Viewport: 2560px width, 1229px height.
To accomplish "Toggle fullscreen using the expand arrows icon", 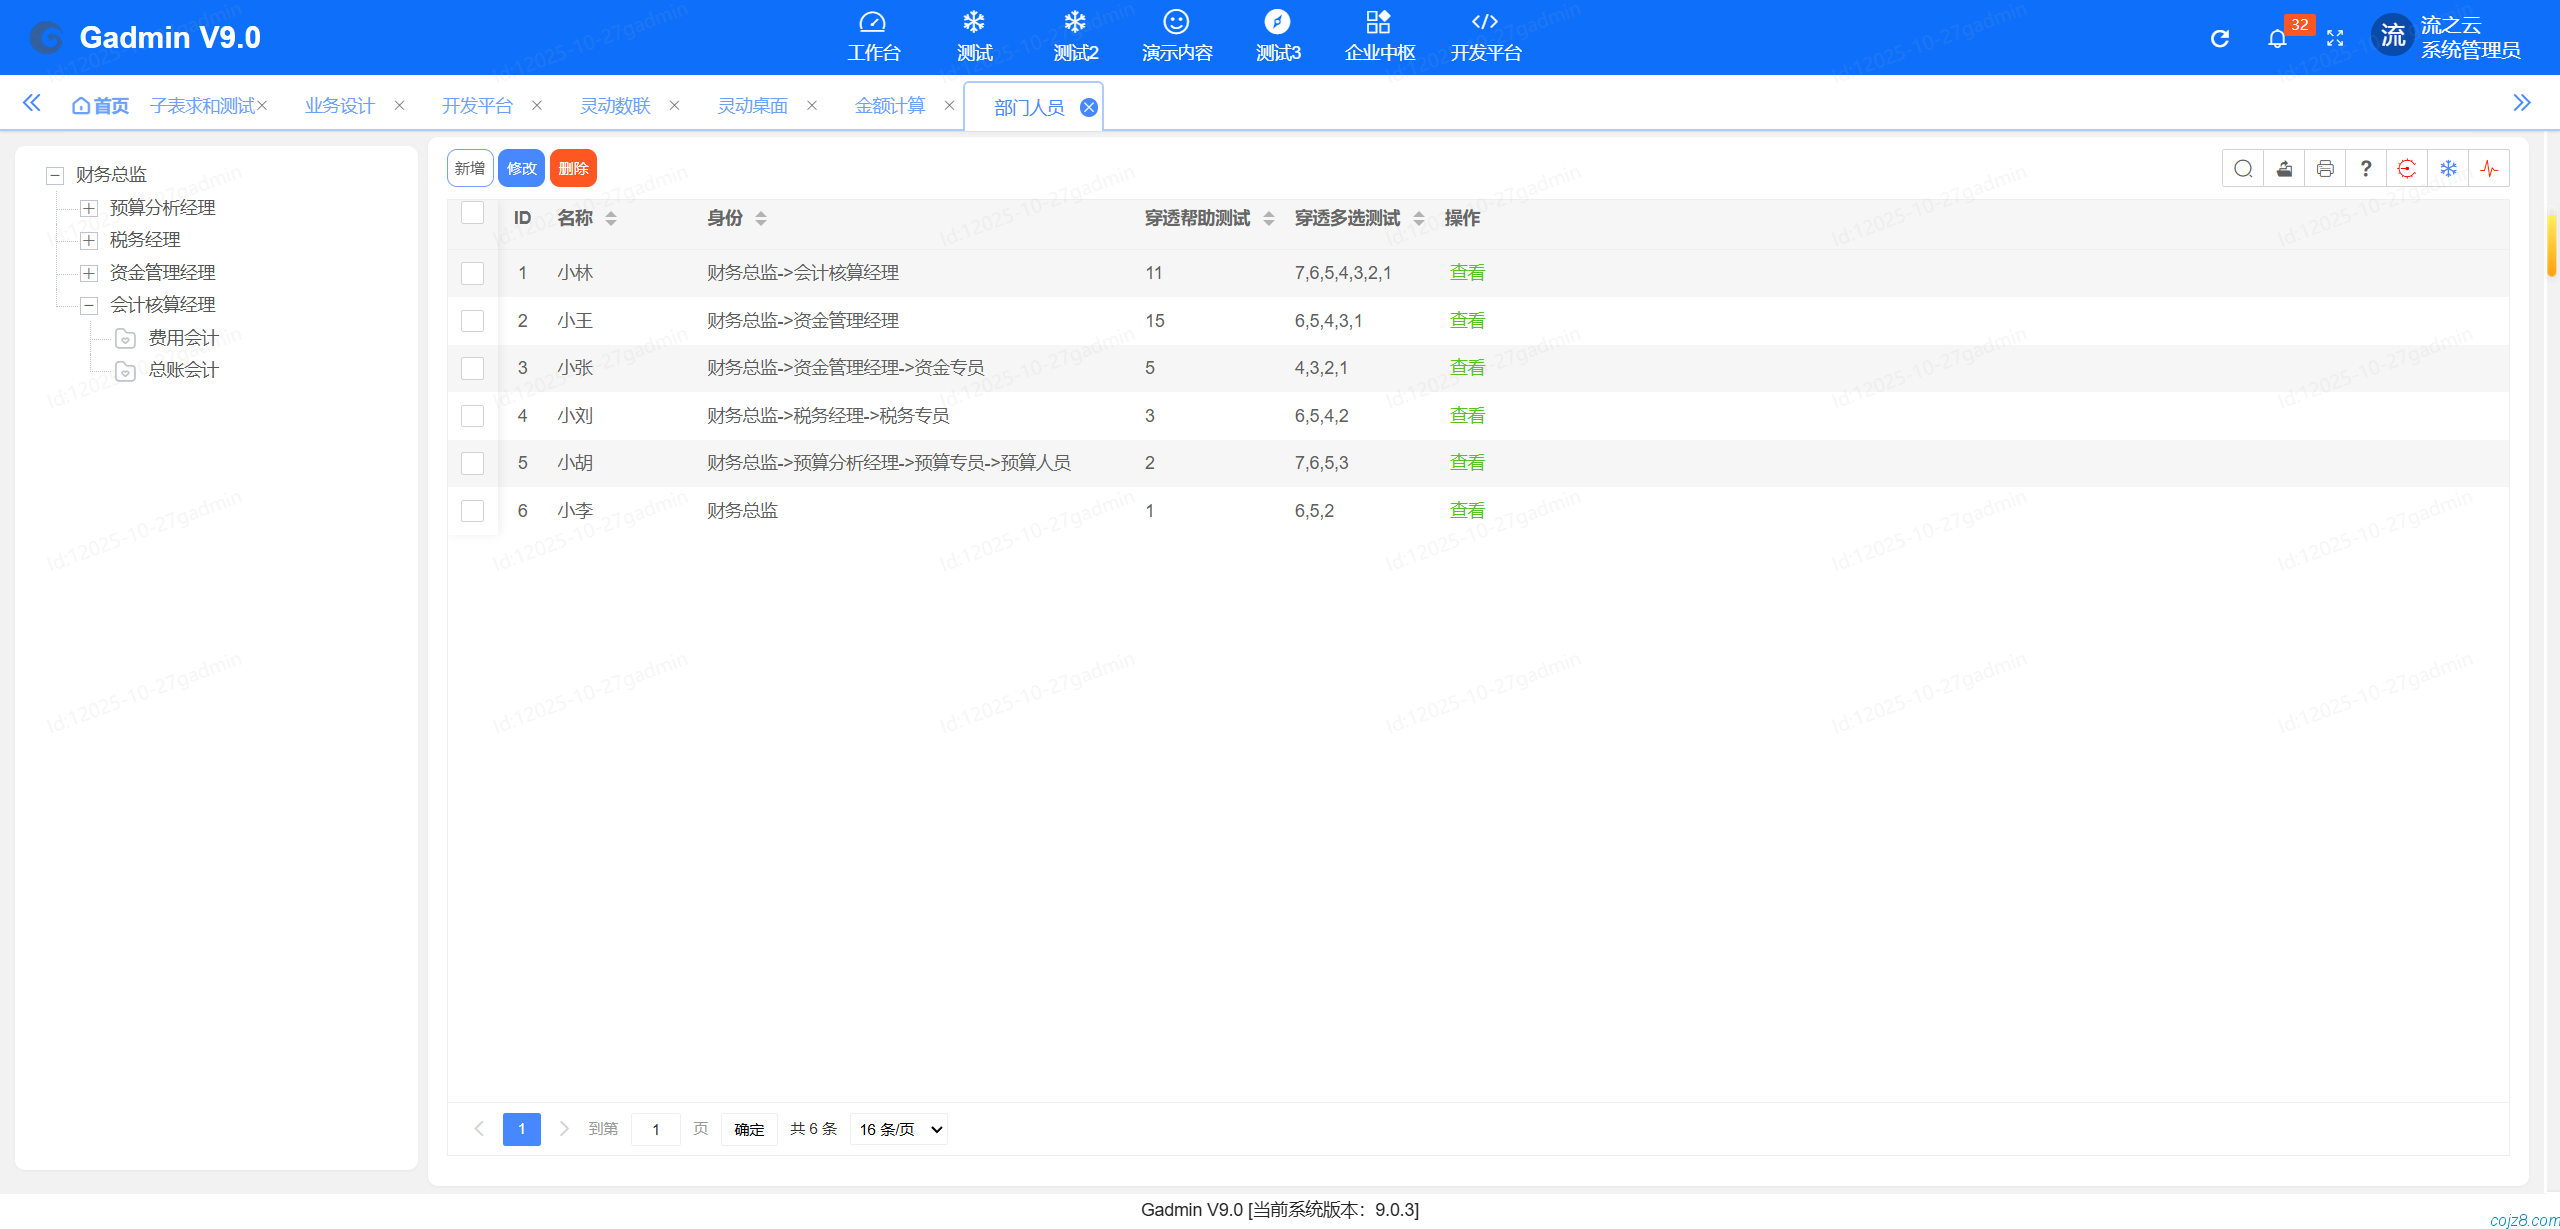I will click(x=2335, y=39).
